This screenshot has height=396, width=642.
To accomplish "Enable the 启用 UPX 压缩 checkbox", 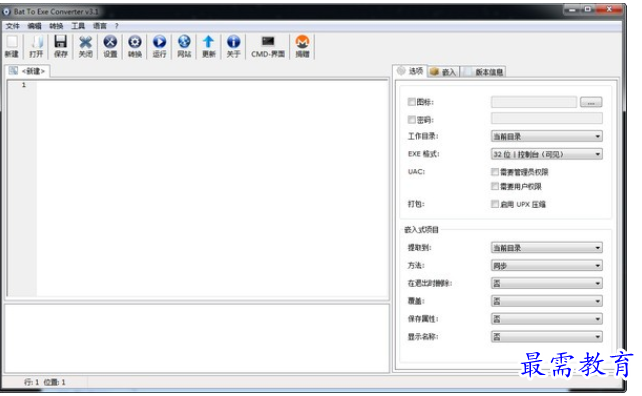I will pyautogui.click(x=495, y=204).
